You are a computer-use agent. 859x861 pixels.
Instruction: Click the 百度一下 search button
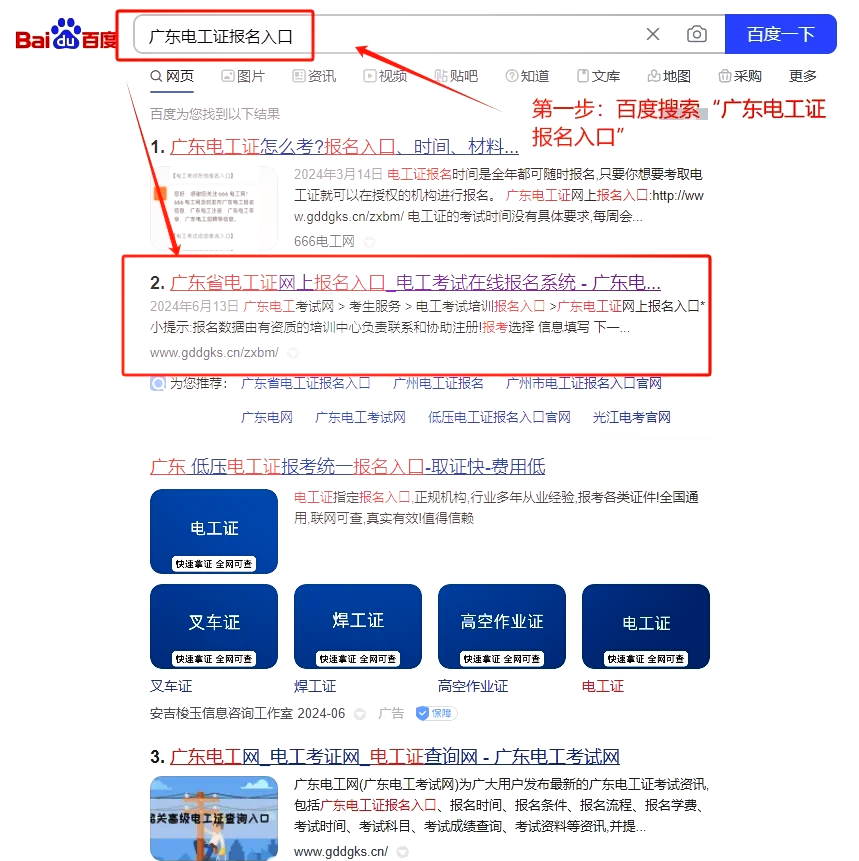(x=780, y=34)
